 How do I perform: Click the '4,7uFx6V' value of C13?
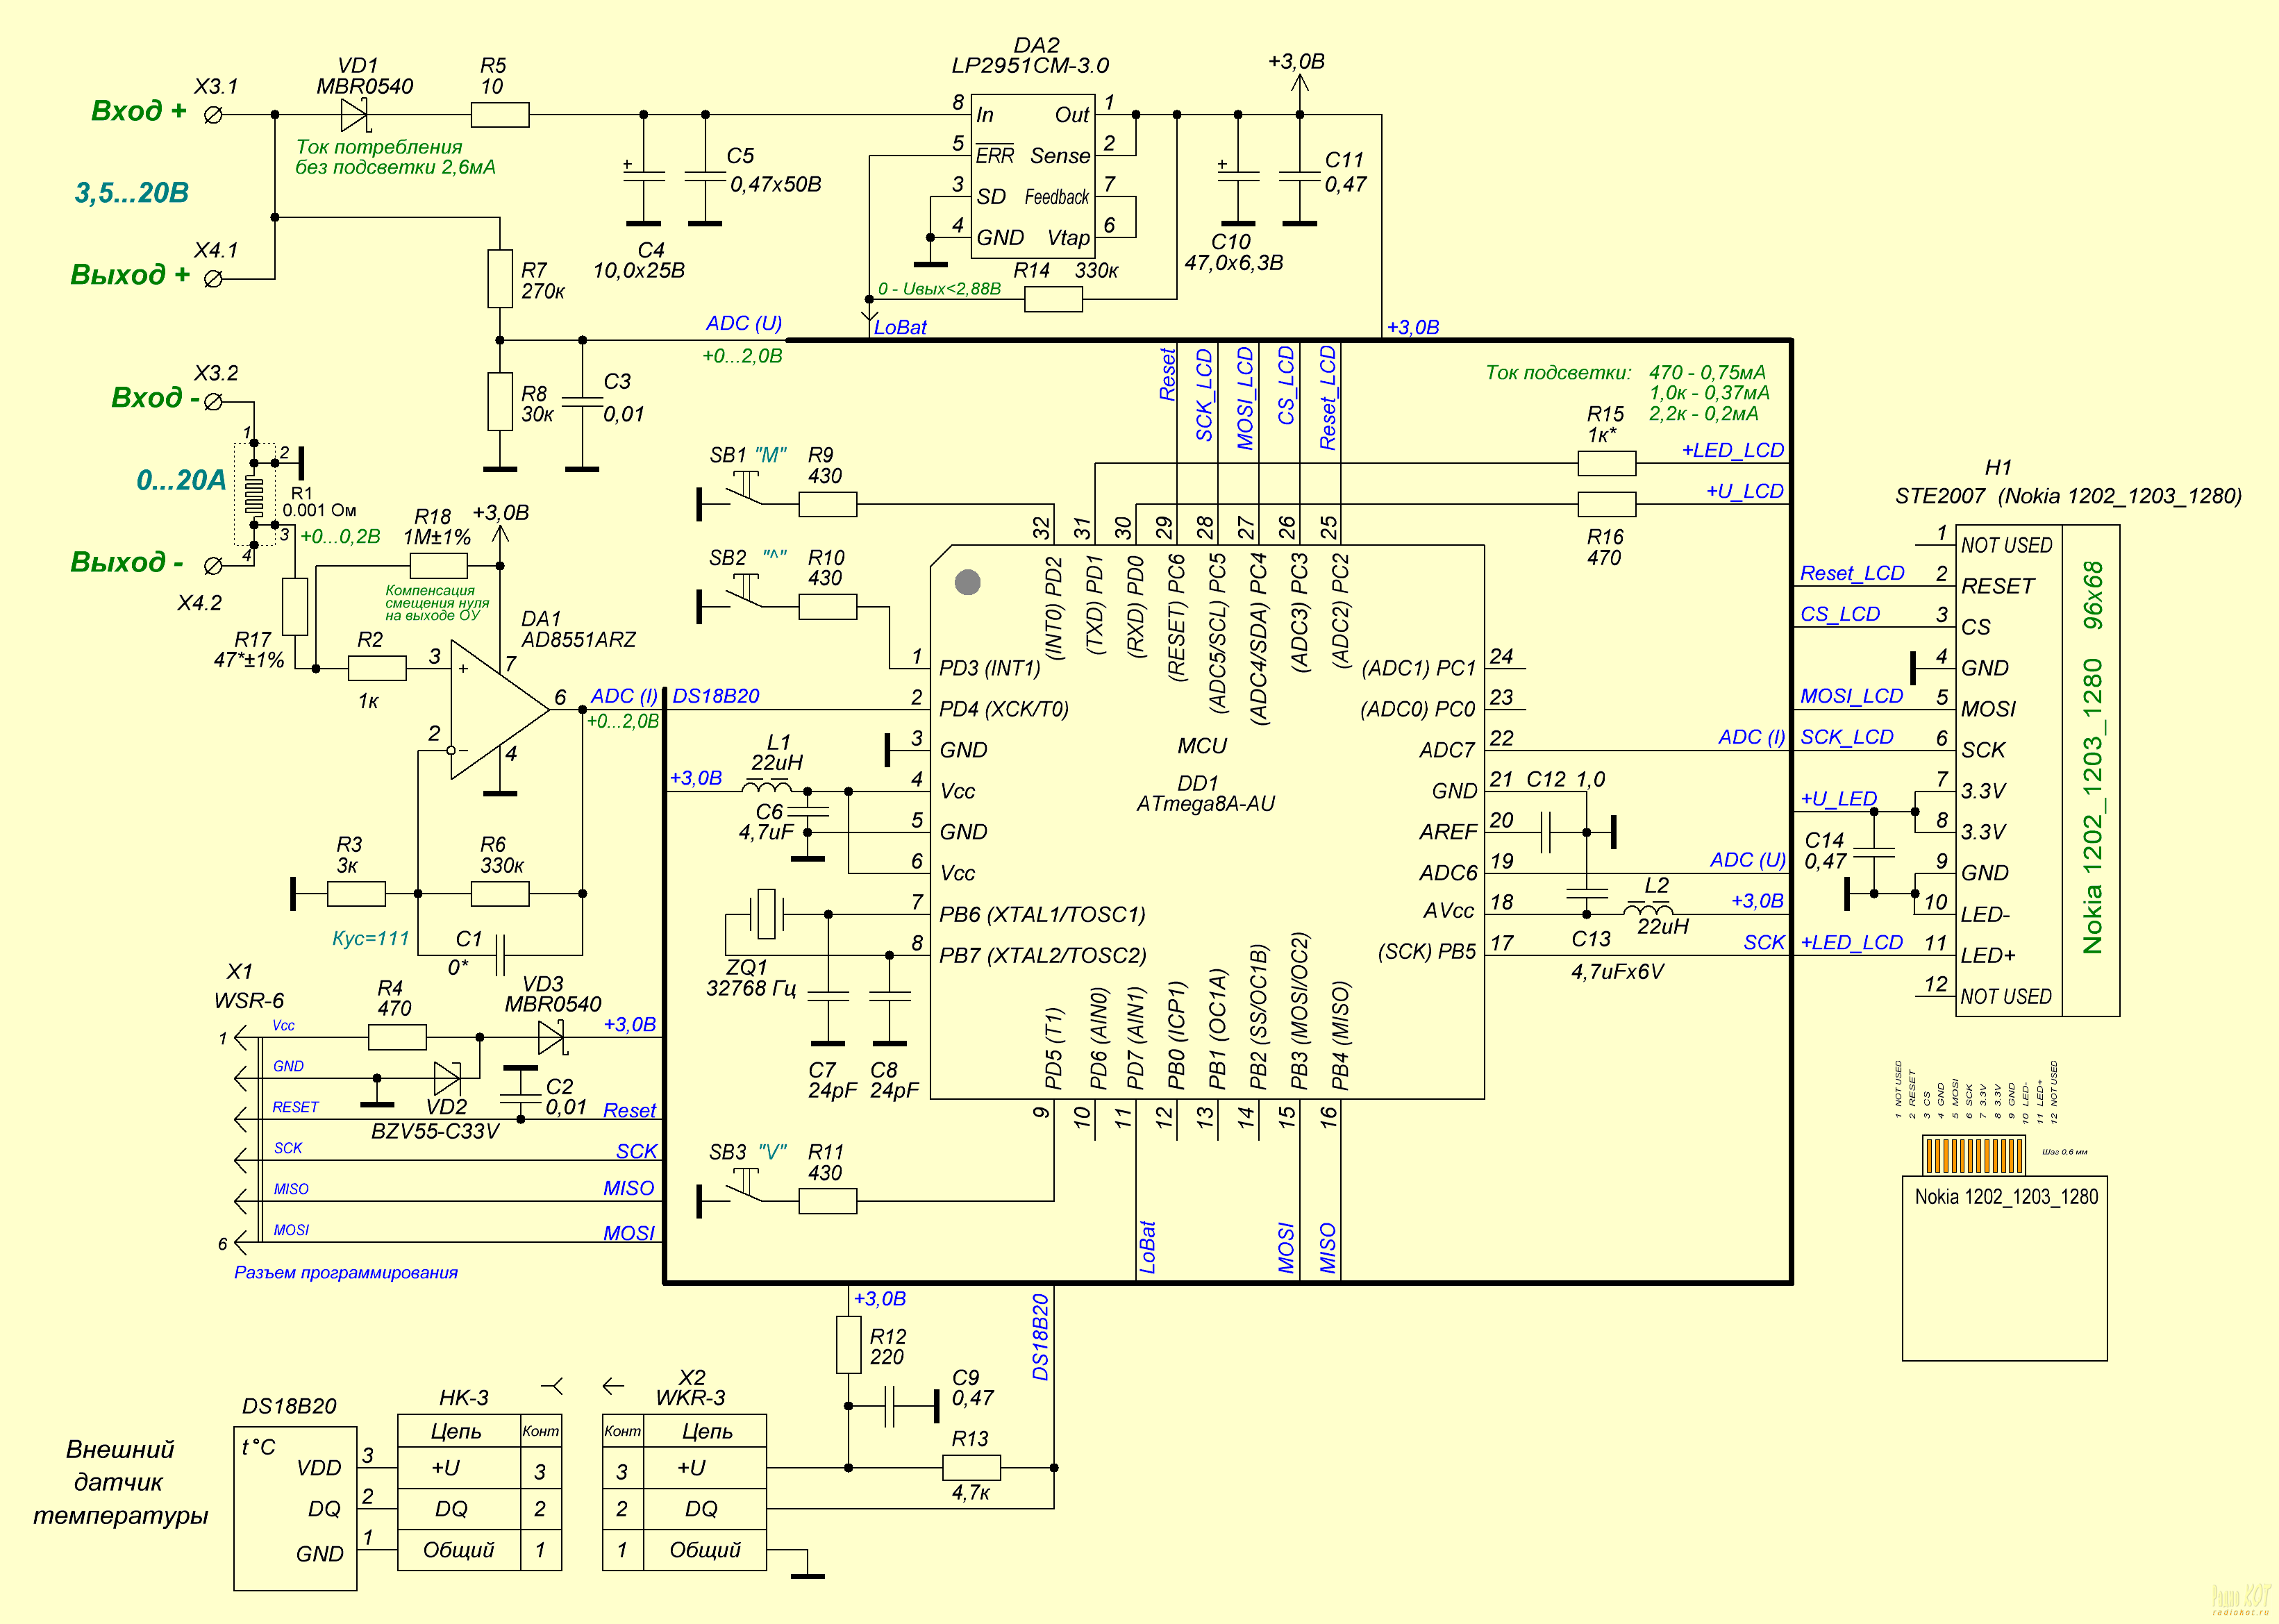tap(1617, 972)
